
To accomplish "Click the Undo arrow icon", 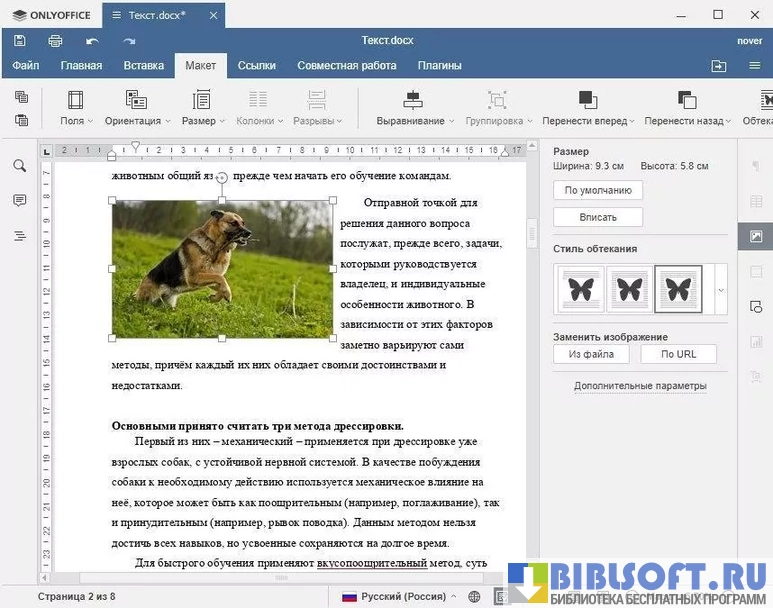I will tap(92, 41).
